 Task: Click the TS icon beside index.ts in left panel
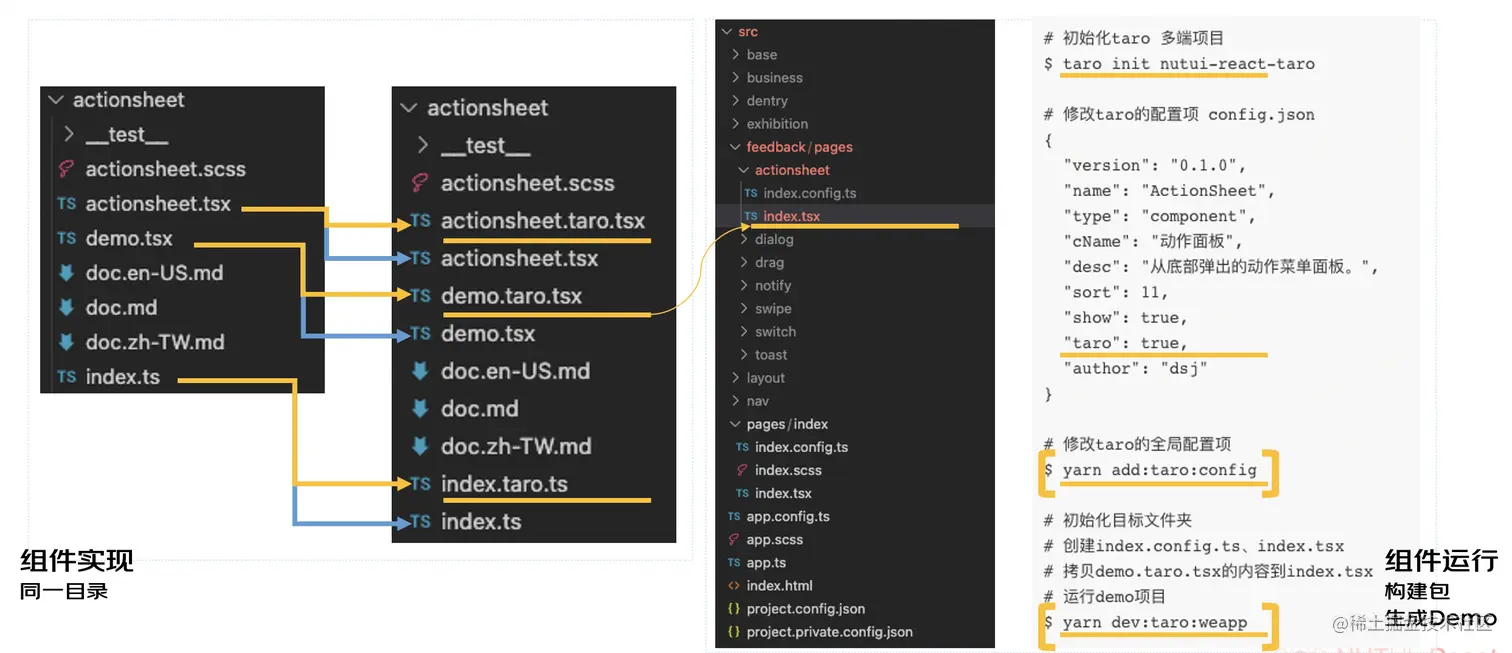[67, 377]
